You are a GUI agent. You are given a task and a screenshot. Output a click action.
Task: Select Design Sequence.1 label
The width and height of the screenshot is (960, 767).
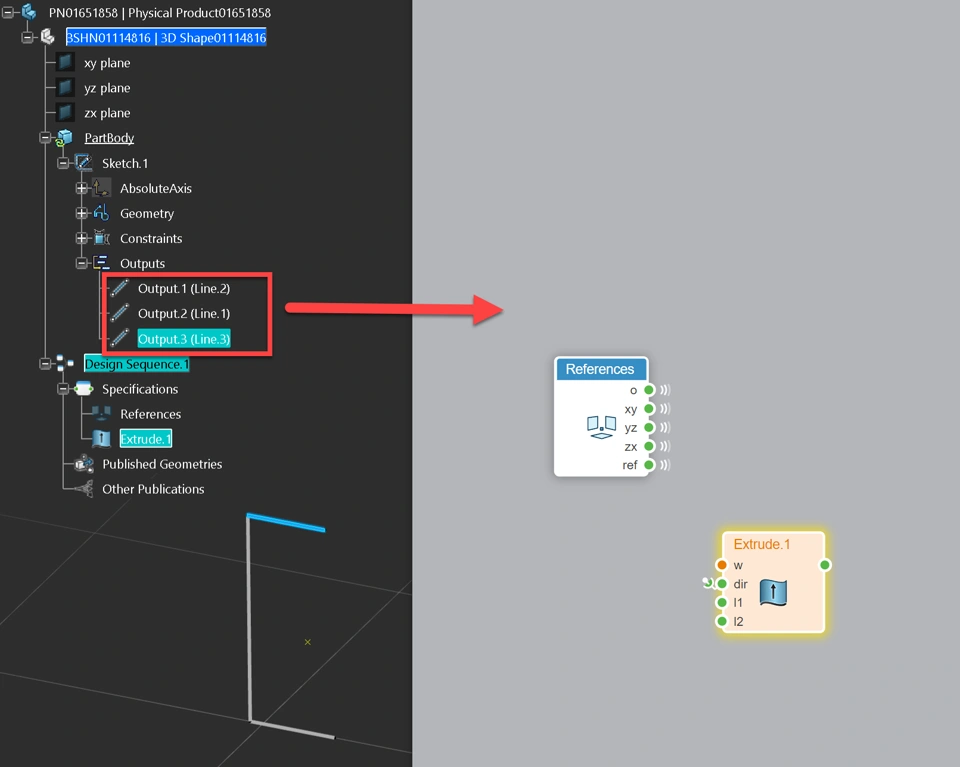coord(137,364)
